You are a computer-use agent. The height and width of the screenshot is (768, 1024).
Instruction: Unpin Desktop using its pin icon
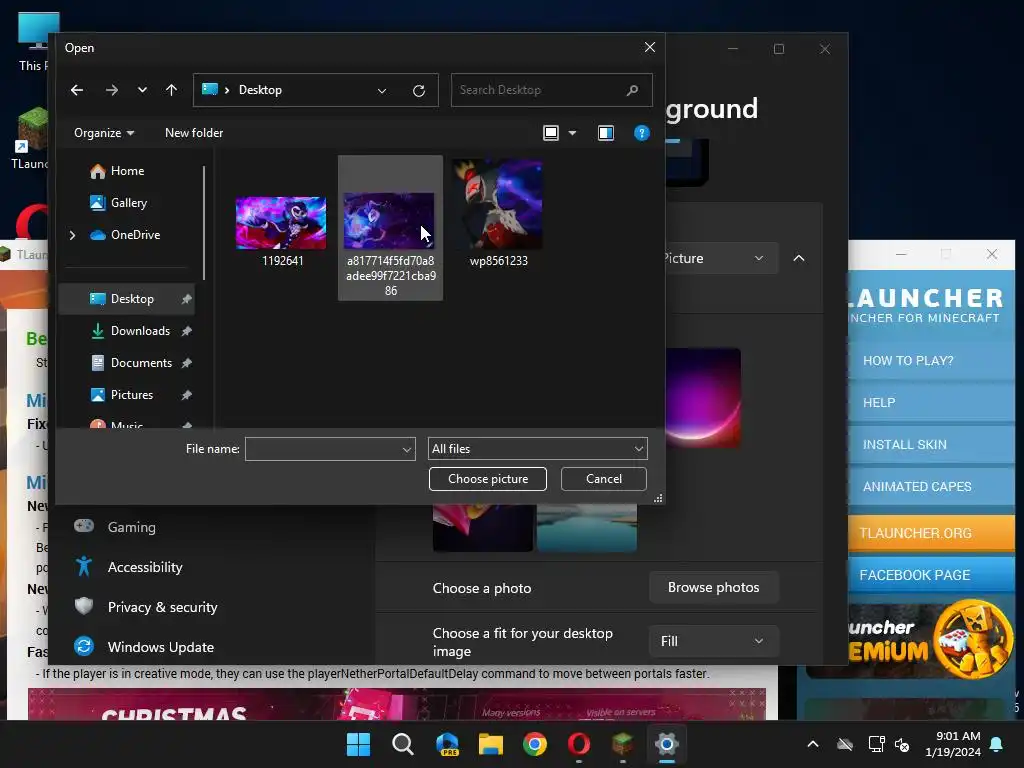point(186,299)
